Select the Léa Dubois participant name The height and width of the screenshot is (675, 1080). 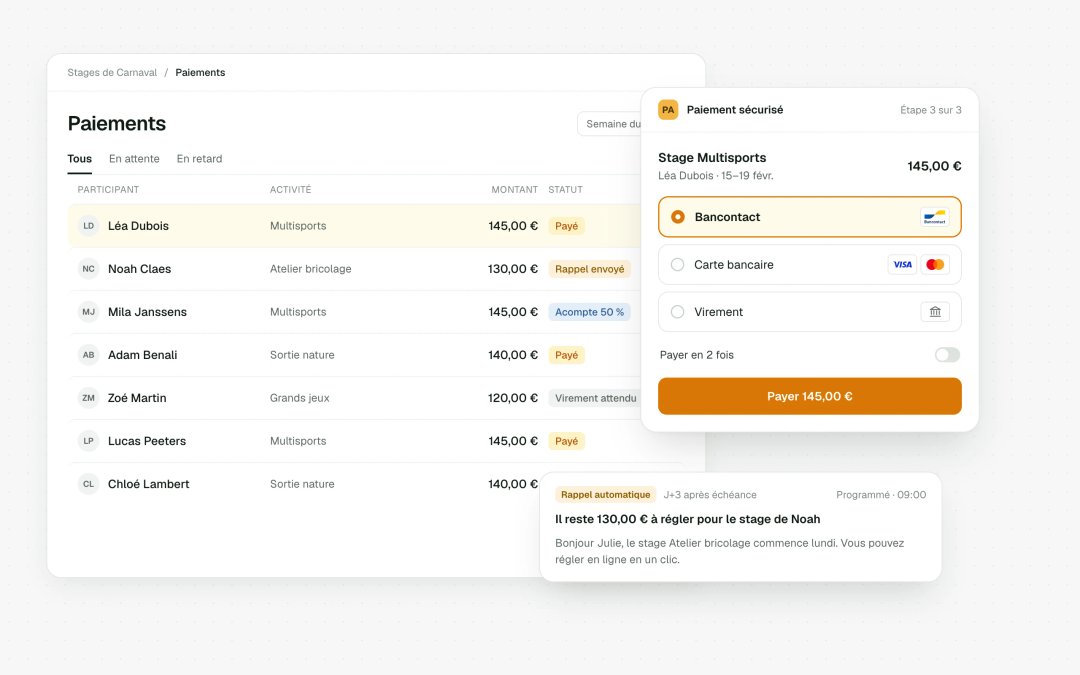[x=138, y=226]
